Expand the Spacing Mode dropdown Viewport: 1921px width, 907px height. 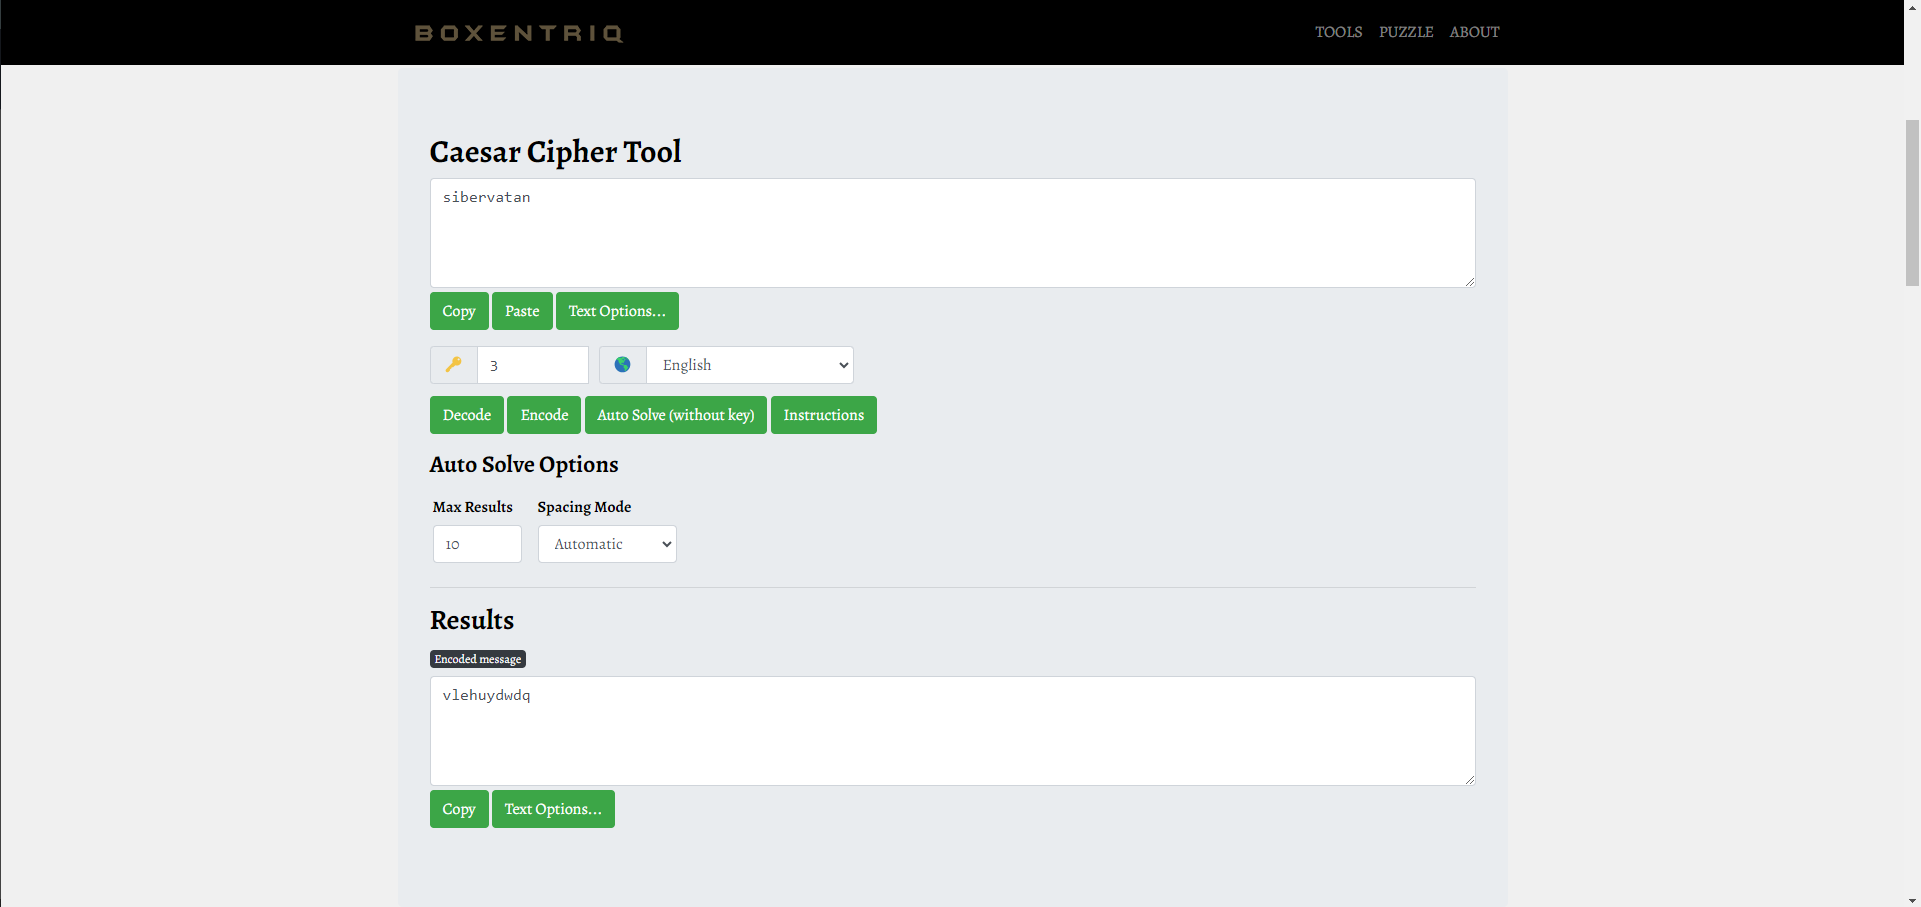pyautogui.click(x=607, y=544)
